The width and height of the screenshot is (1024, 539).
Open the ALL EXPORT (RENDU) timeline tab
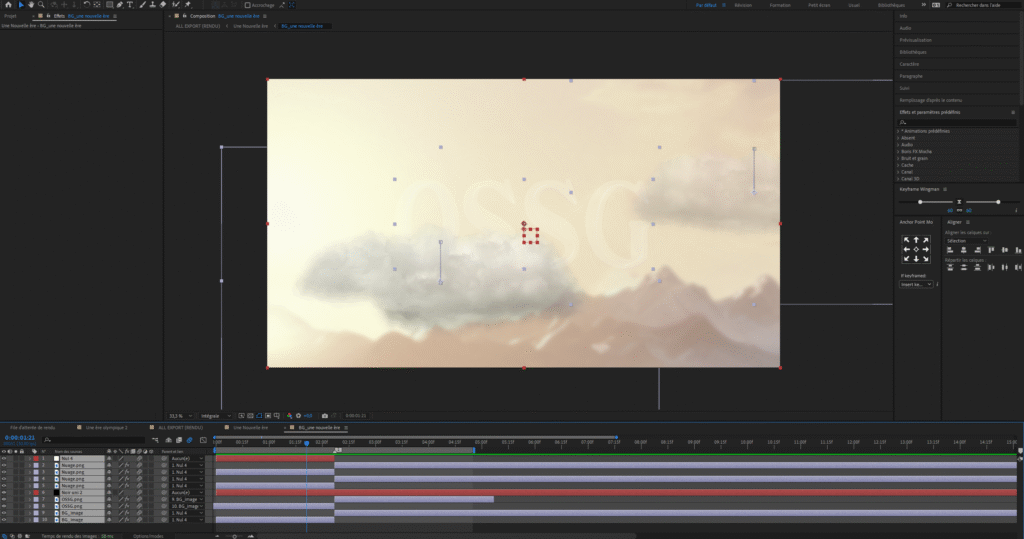[179, 427]
